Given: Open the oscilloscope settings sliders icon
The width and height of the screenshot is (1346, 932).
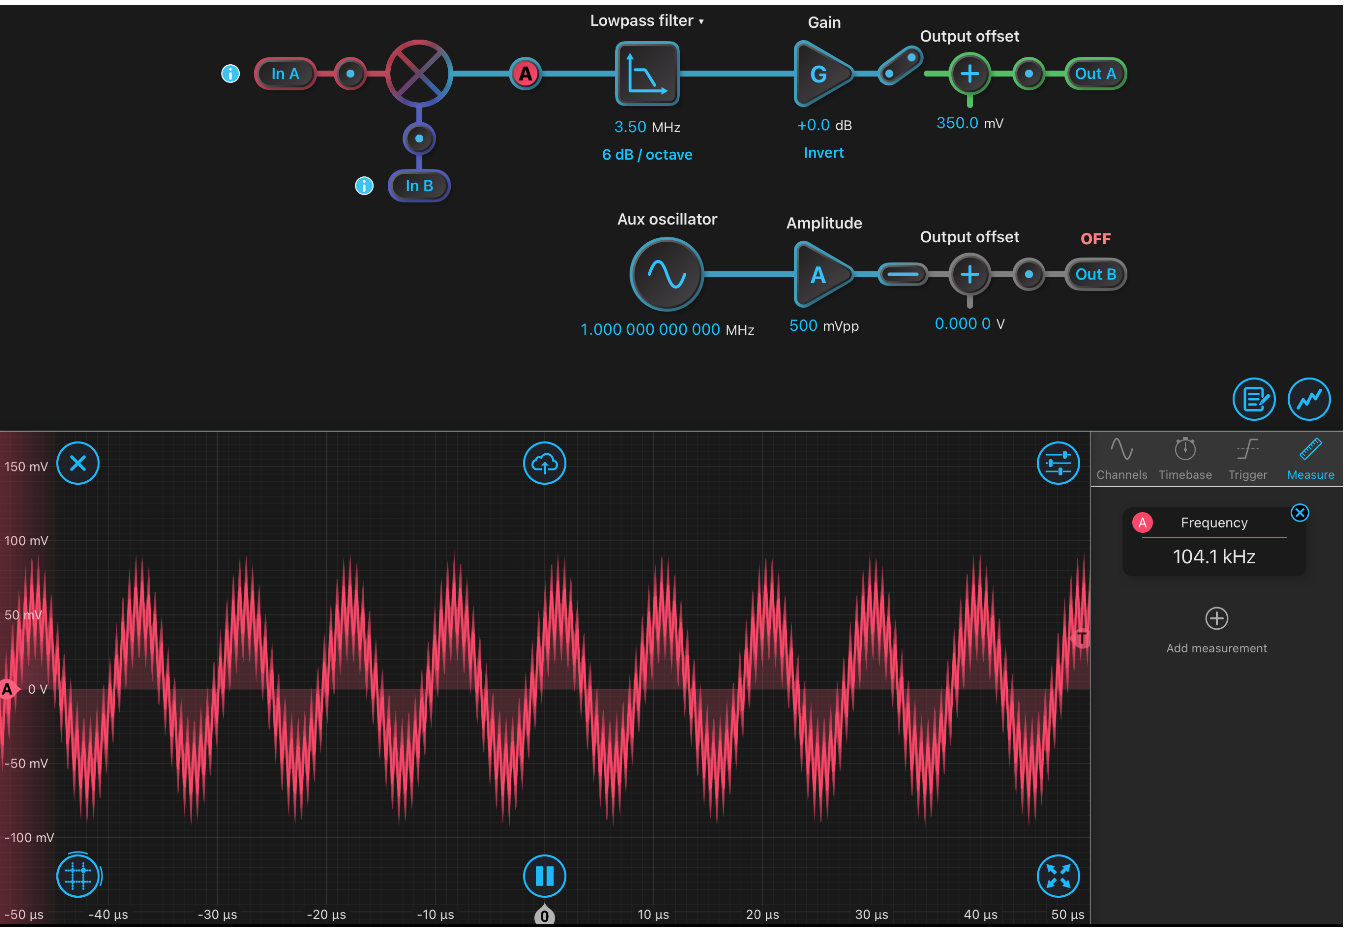Looking at the screenshot, I should tap(1058, 463).
